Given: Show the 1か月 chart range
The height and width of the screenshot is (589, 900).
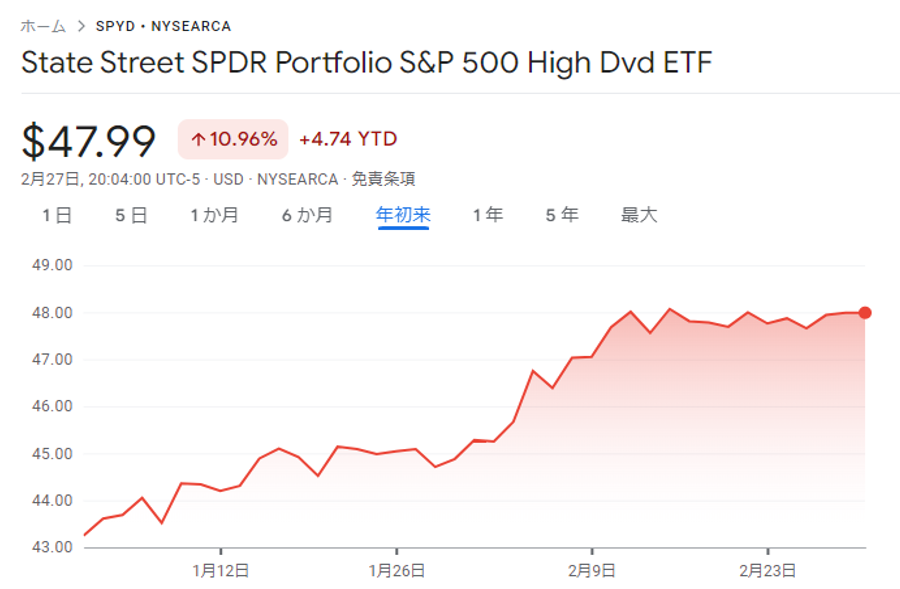Looking at the screenshot, I should 214,215.
